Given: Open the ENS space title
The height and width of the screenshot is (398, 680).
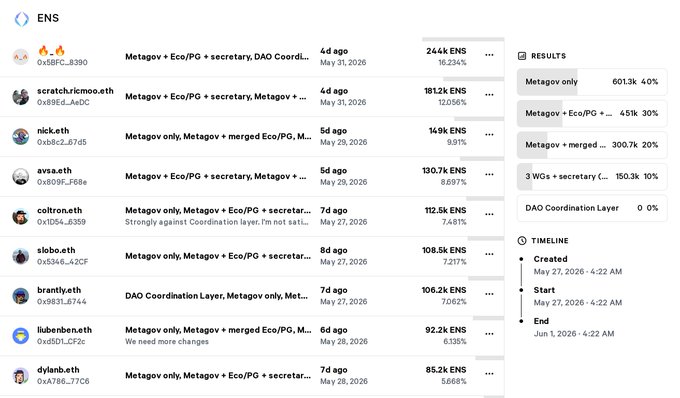Looking at the screenshot, I should point(48,18).
